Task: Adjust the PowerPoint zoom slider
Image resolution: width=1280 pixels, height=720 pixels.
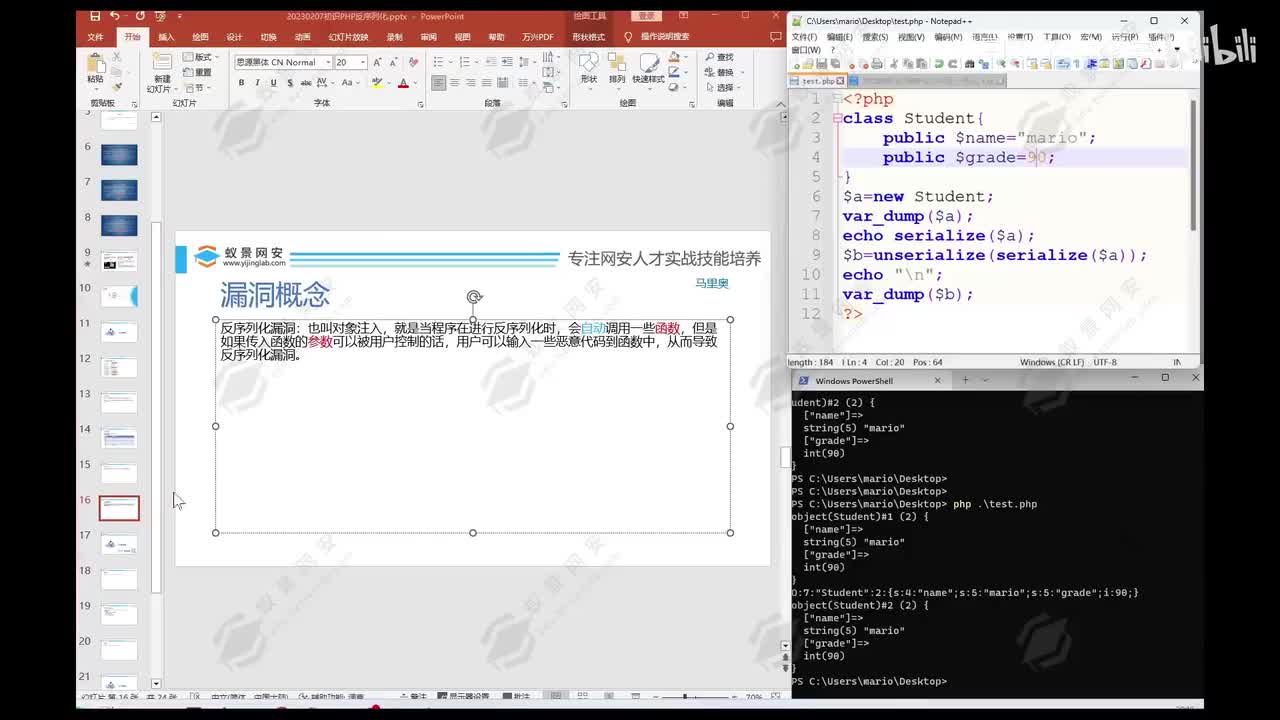Action: (685, 696)
